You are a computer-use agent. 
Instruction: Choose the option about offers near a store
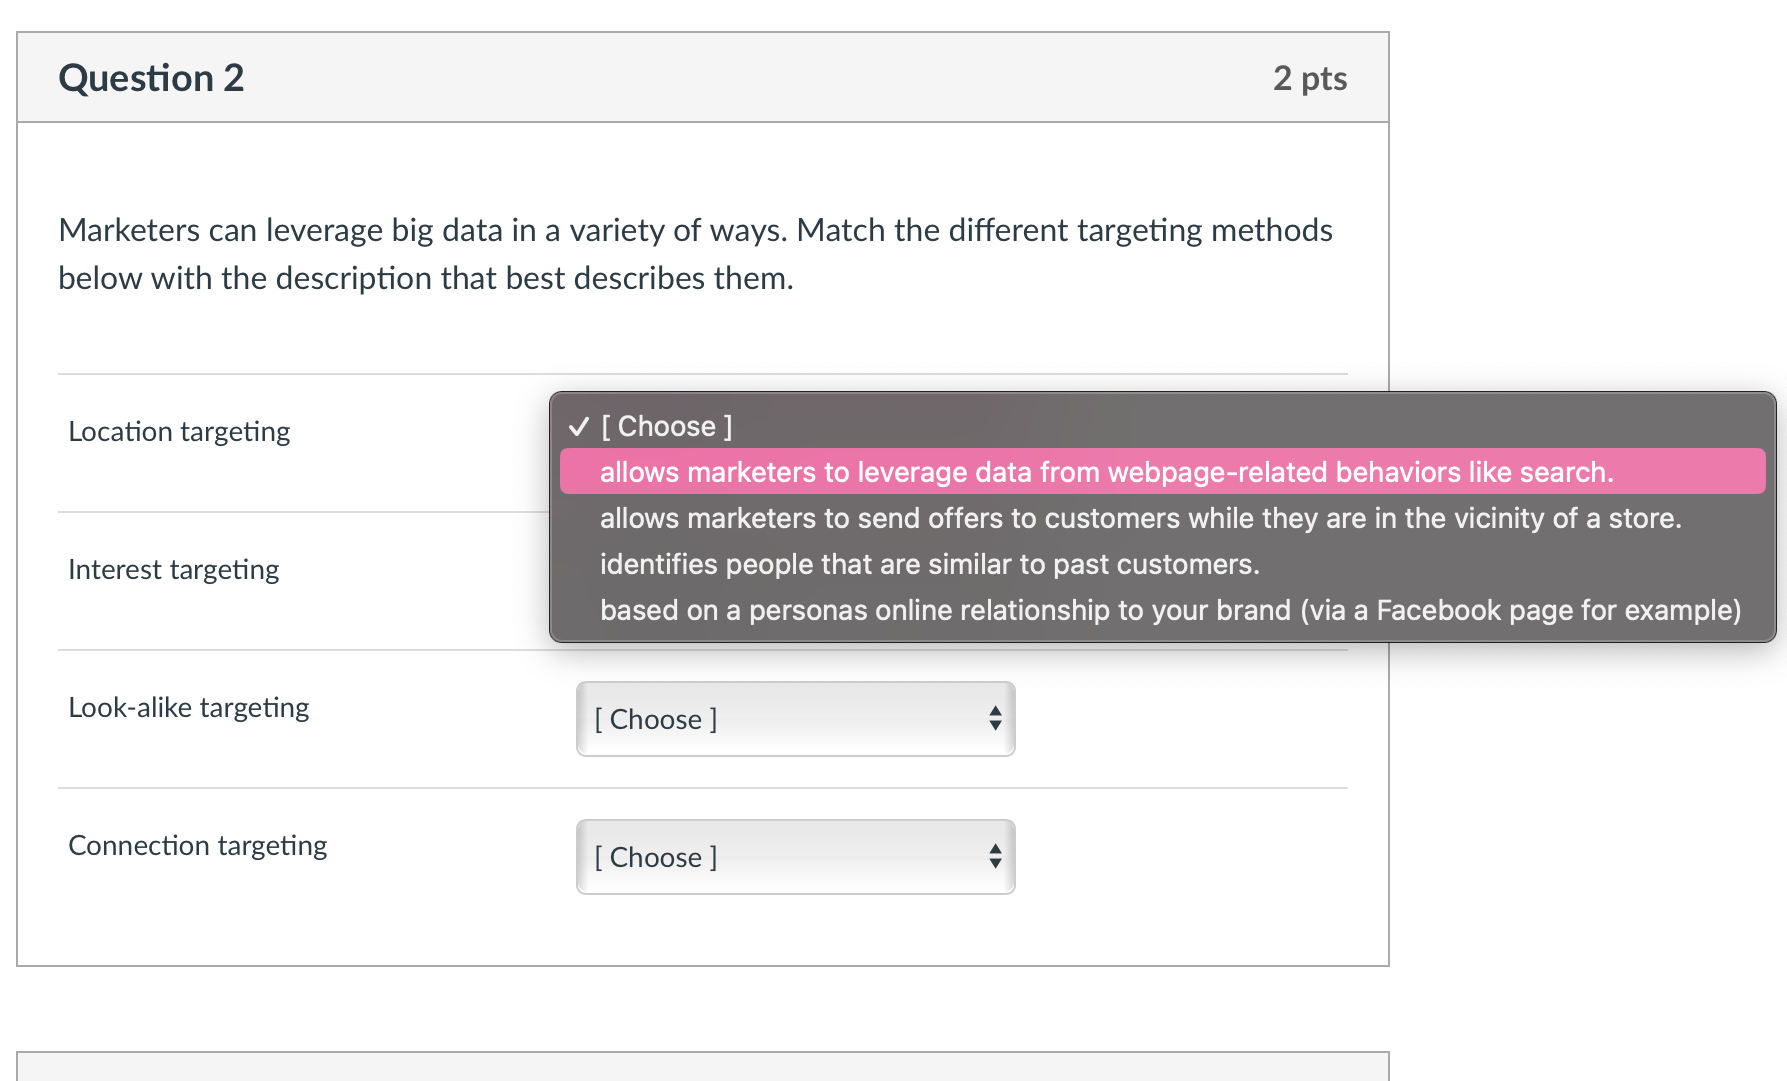point(1141,518)
